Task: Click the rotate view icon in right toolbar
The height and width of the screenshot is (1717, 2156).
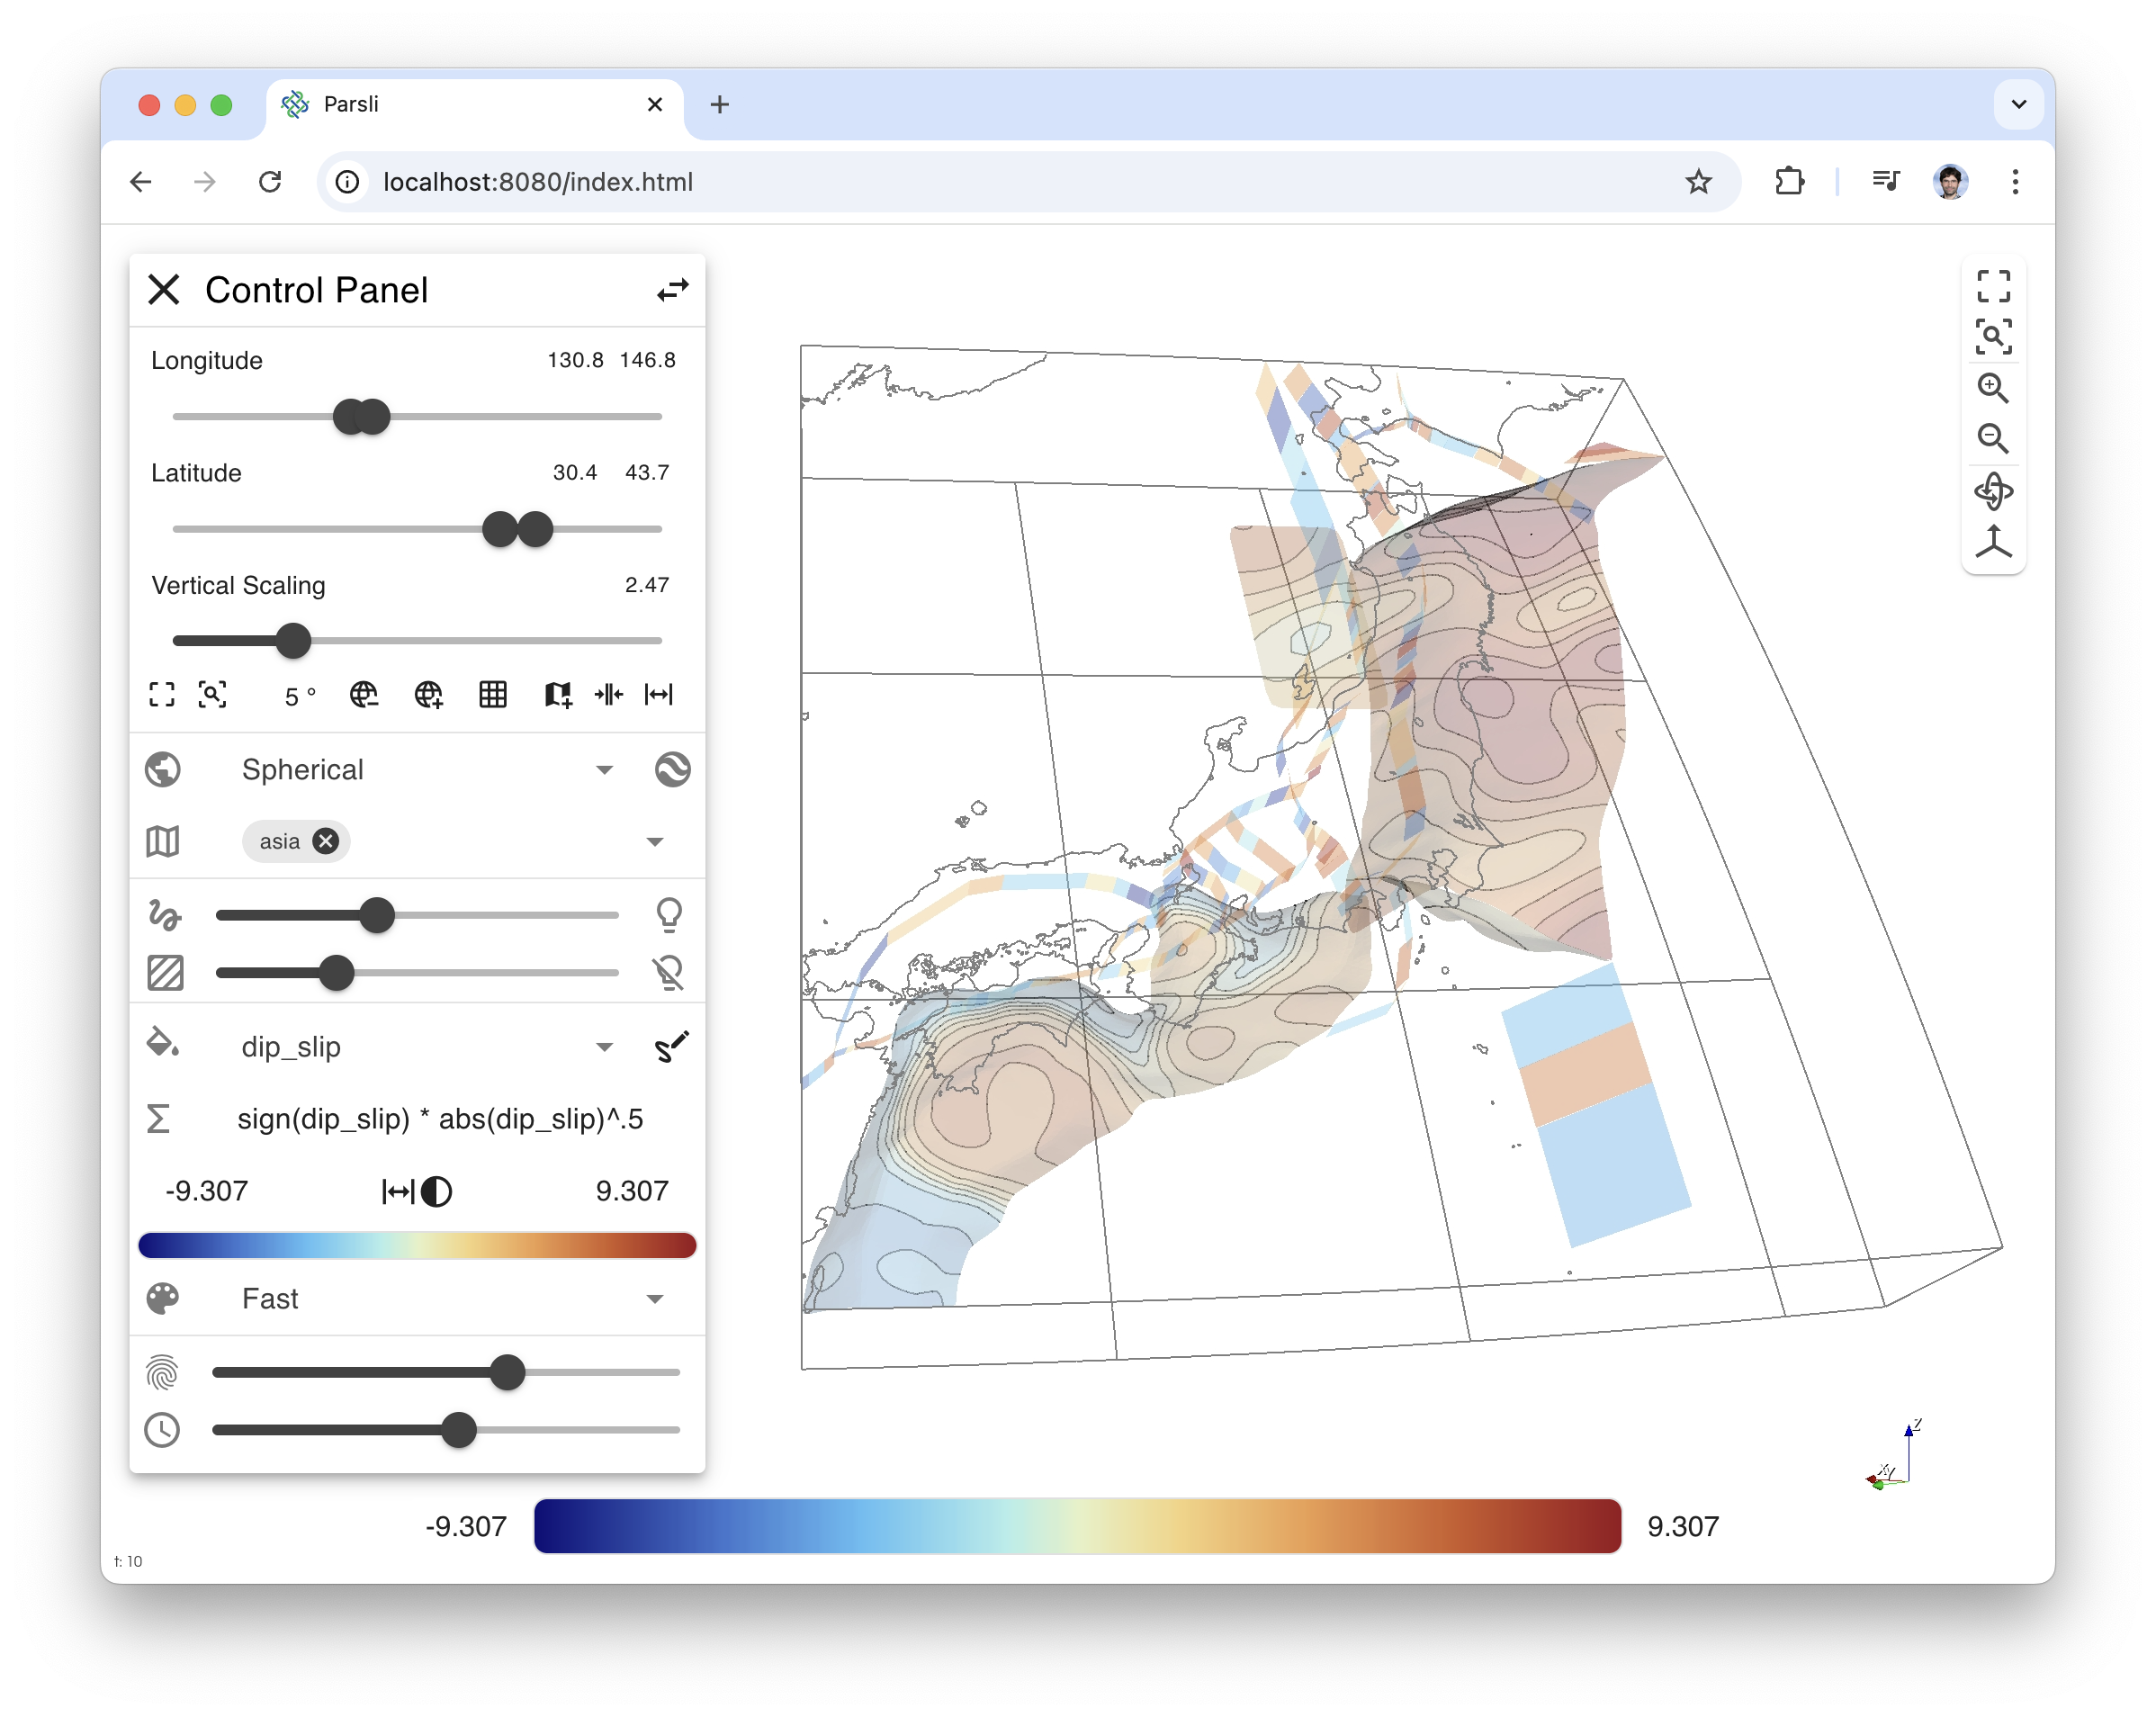Action: [1993, 490]
